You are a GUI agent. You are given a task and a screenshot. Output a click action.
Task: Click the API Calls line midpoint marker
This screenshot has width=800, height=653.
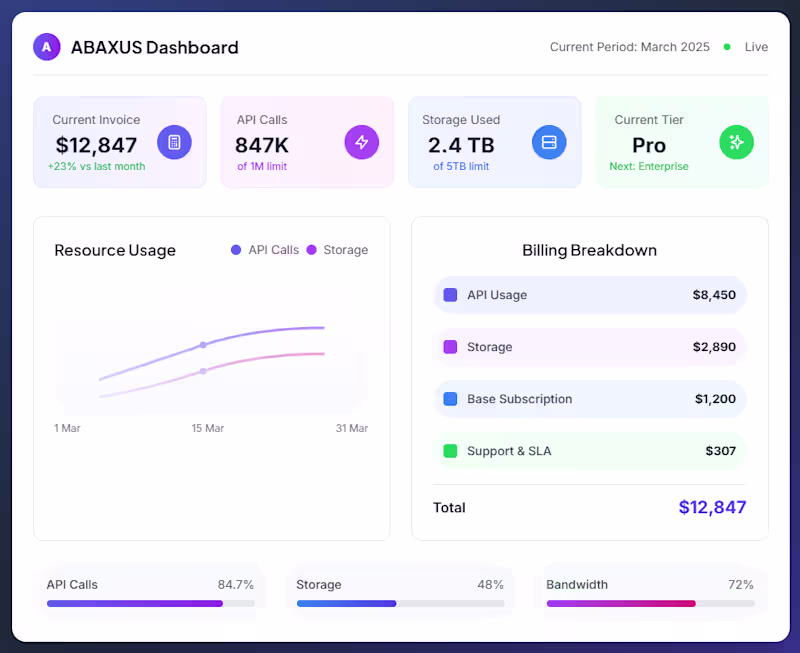203,345
